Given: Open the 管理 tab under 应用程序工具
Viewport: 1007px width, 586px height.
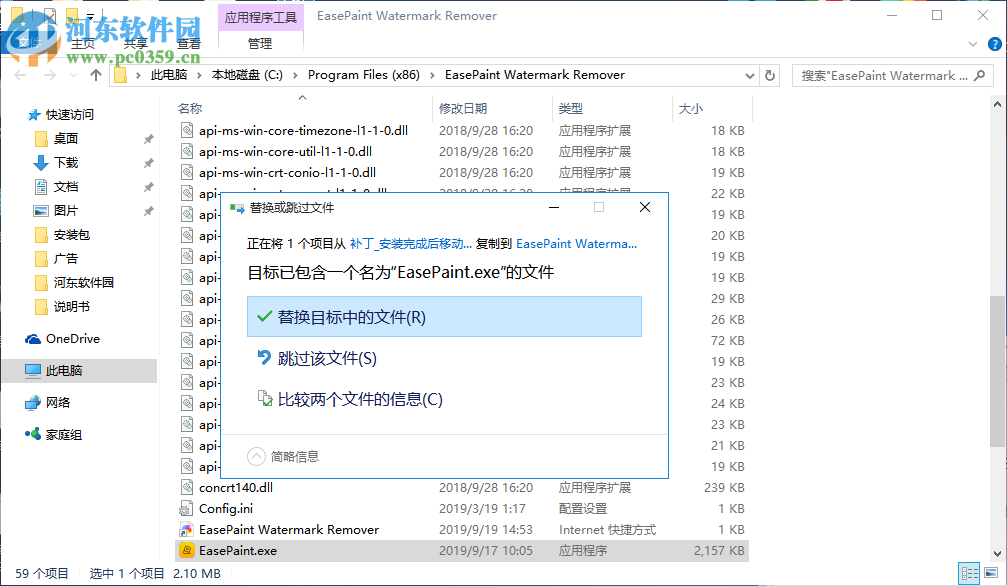Looking at the screenshot, I should click(x=260, y=43).
